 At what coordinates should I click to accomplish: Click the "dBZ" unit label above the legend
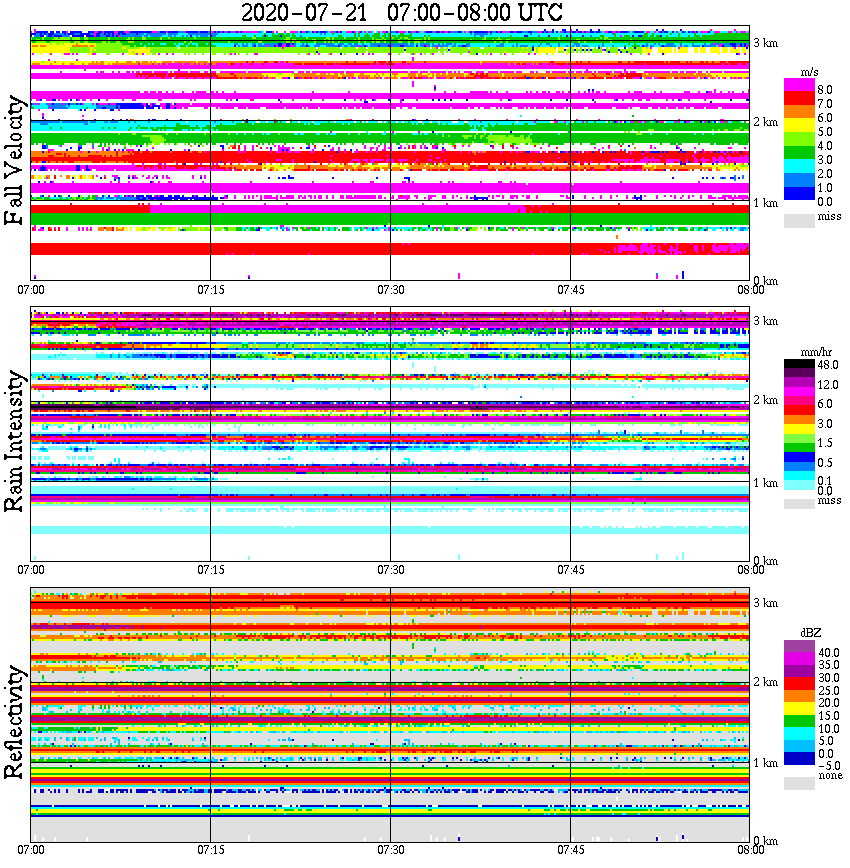tap(811, 633)
